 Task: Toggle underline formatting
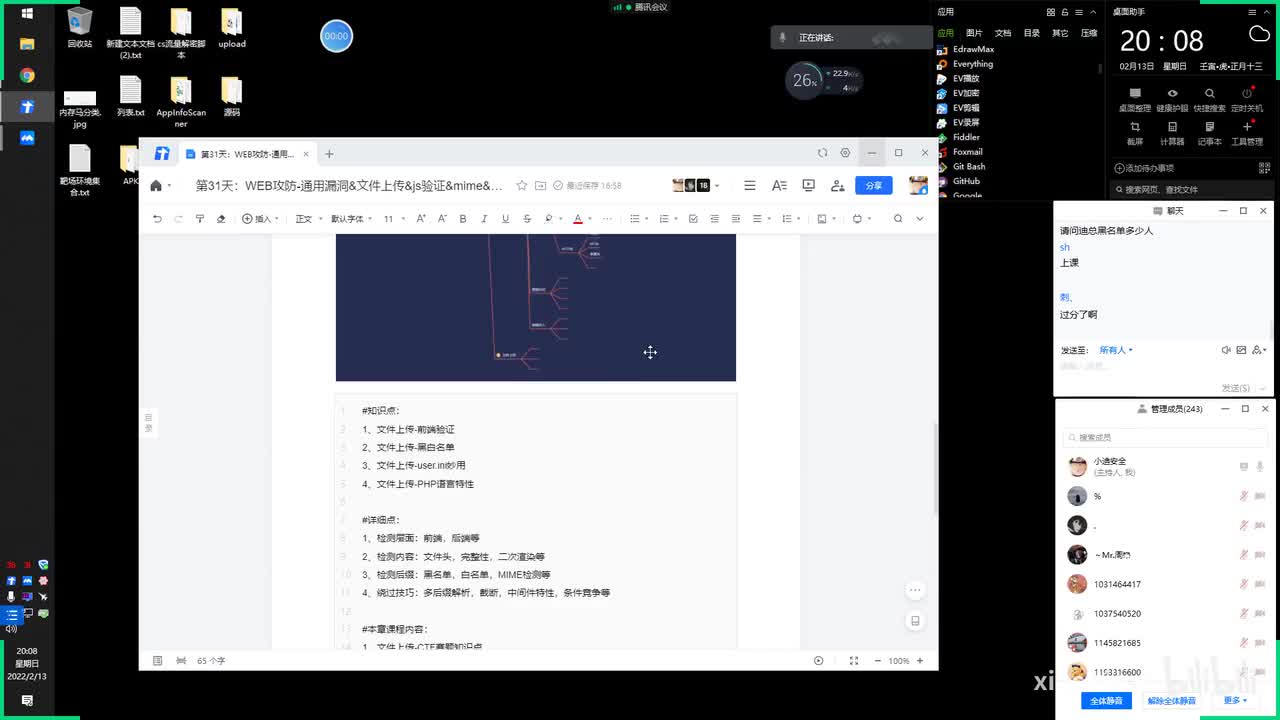505,219
